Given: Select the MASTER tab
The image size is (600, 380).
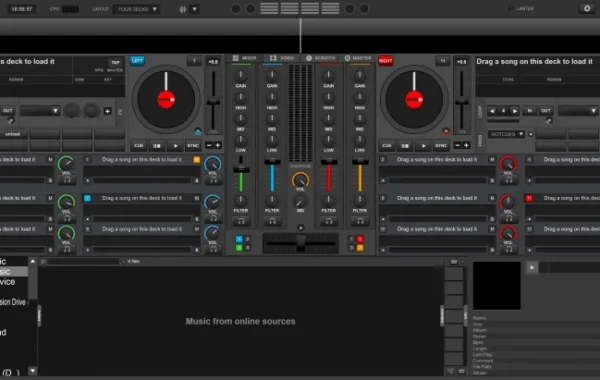Looking at the screenshot, I should [358, 58].
